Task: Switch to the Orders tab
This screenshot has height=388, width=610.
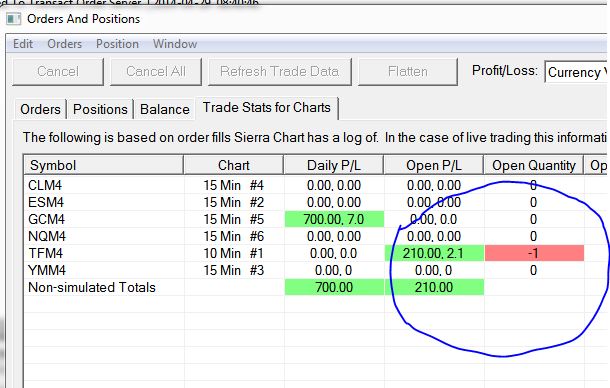Action: (x=40, y=109)
